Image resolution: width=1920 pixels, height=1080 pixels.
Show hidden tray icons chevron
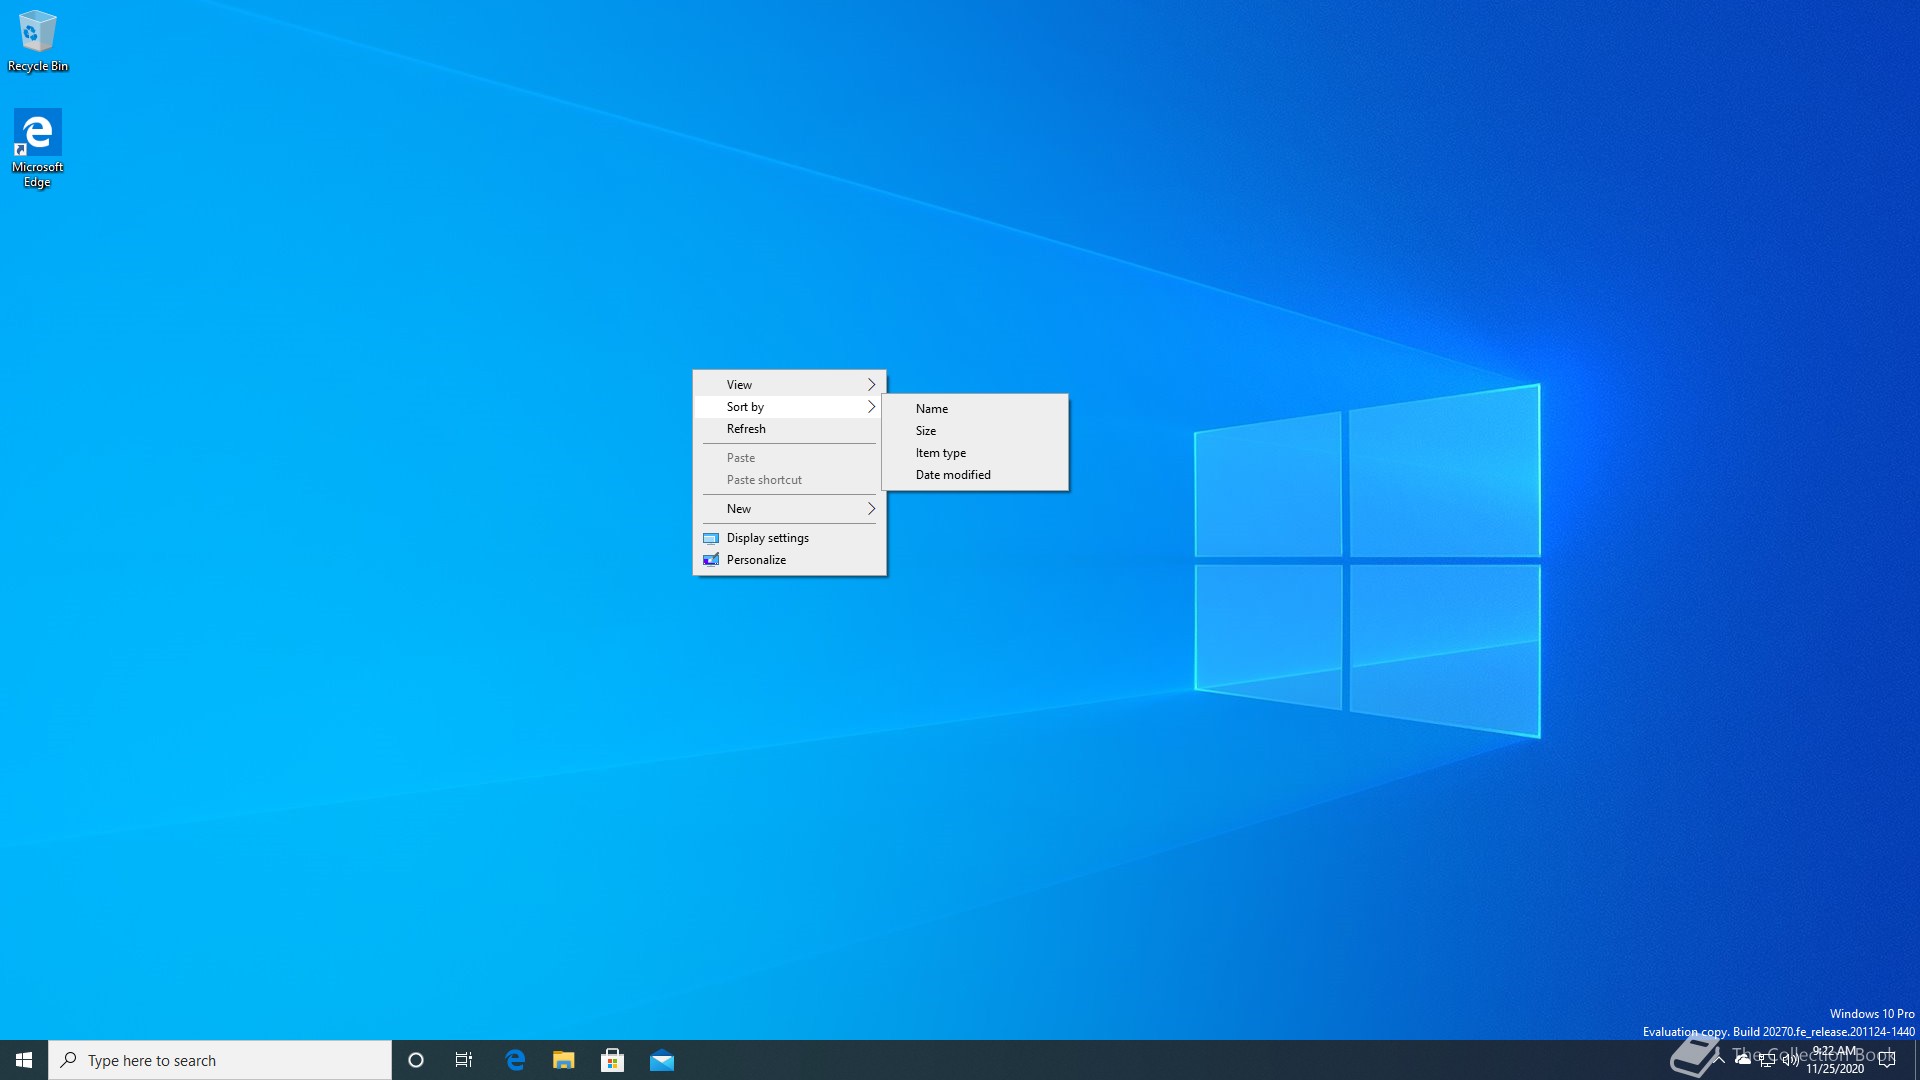[x=1719, y=1059]
